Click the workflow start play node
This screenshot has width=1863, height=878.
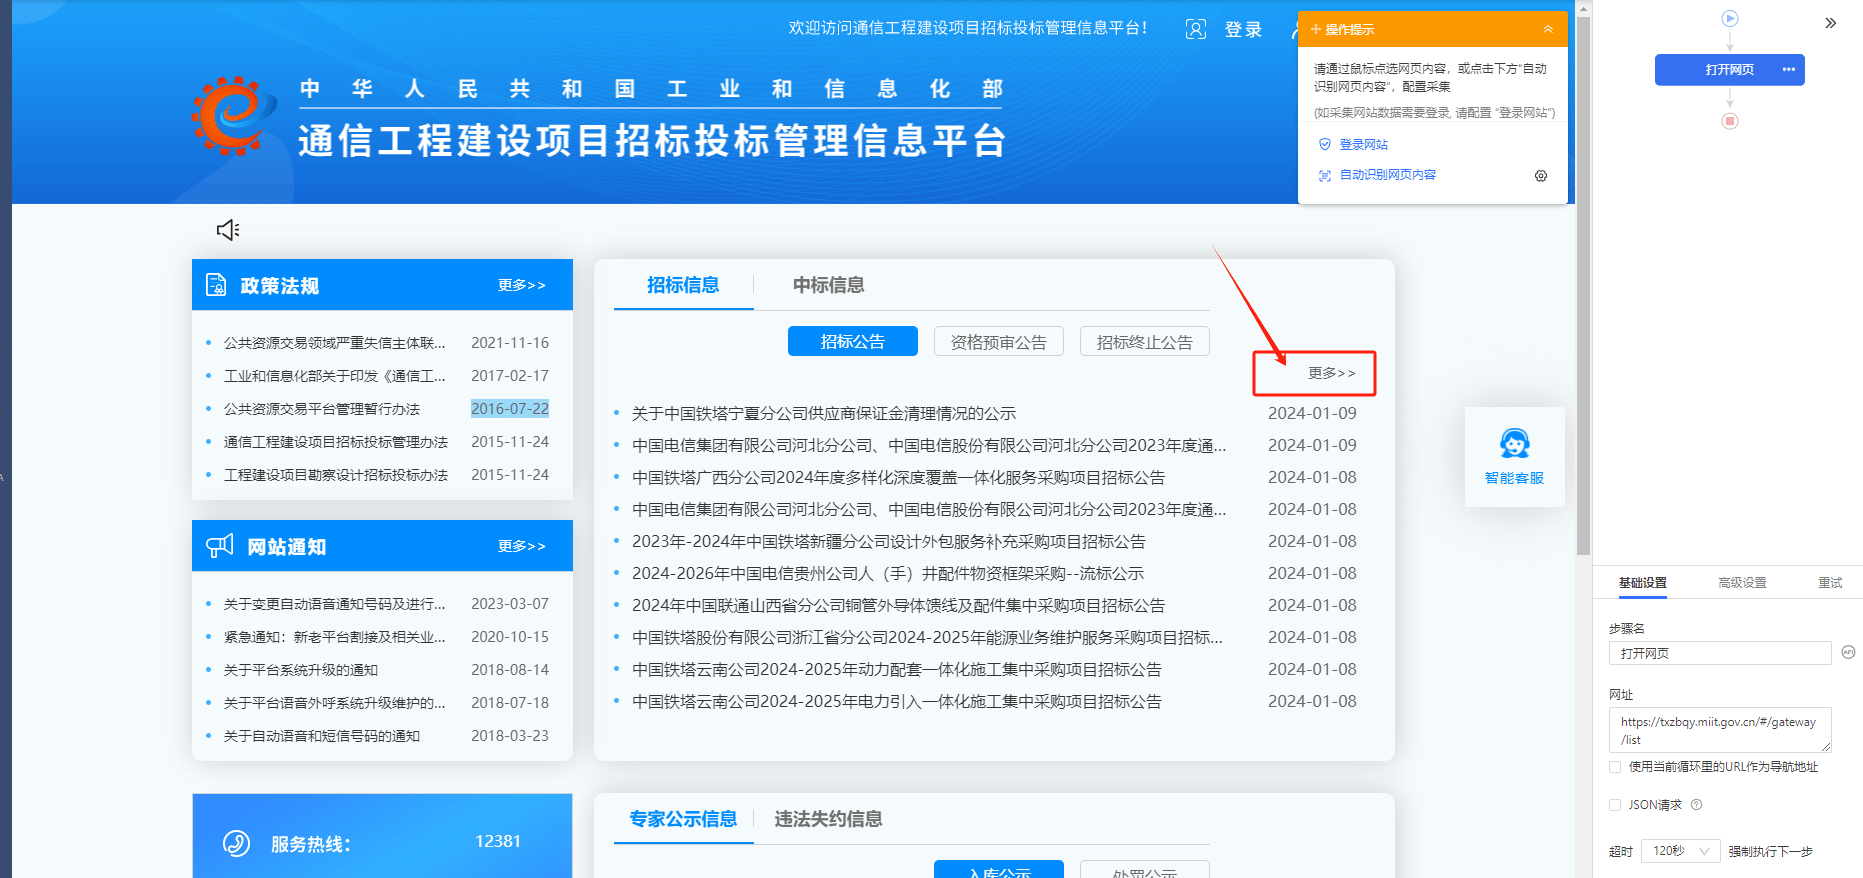click(x=1730, y=18)
